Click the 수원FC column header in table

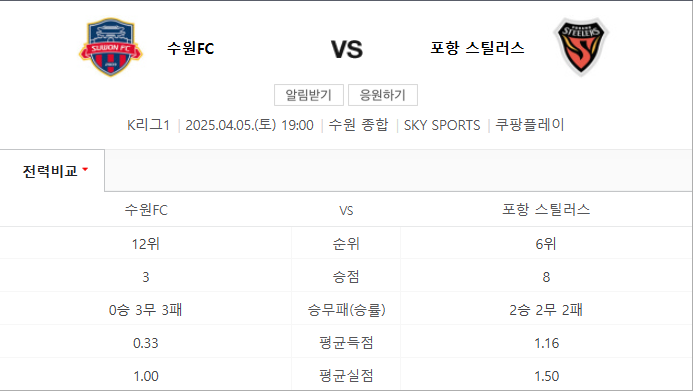click(146, 210)
